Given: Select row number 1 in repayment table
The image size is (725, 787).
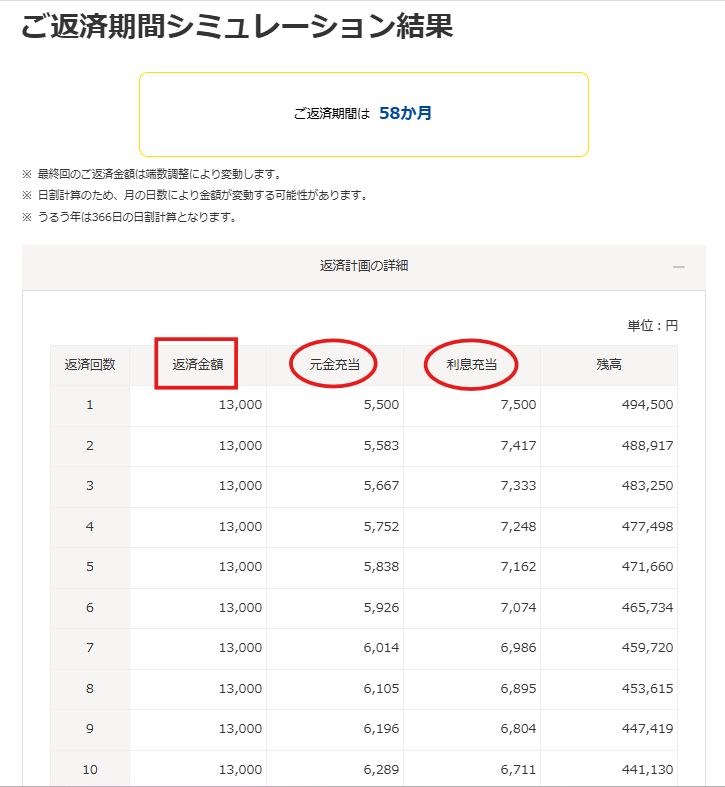Looking at the screenshot, I should coord(90,405).
